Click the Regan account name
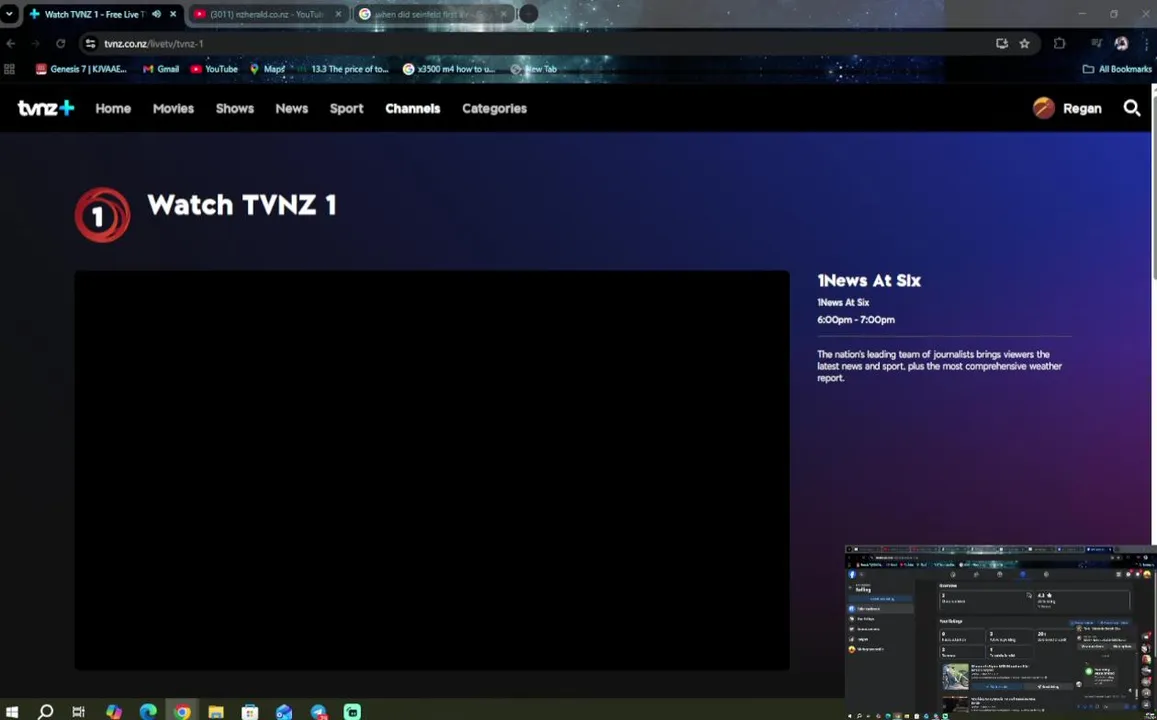The height and width of the screenshot is (720, 1157). click(x=1082, y=108)
